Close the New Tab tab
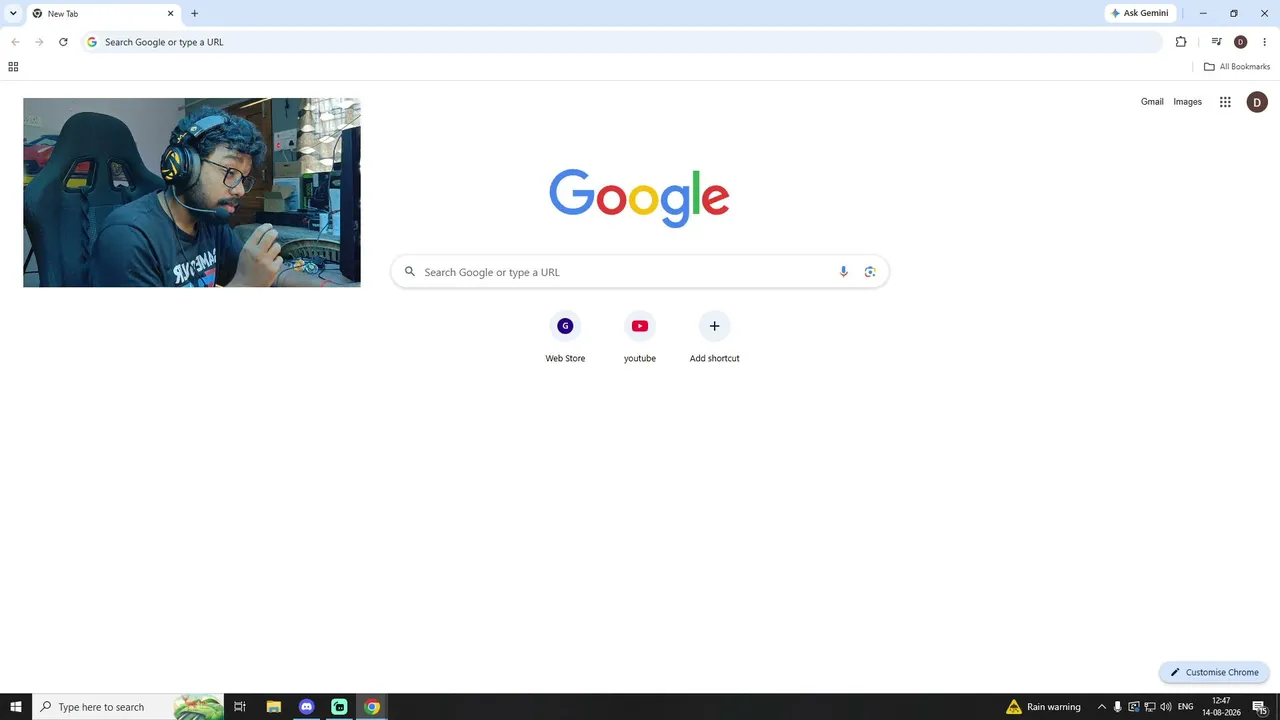This screenshot has width=1280, height=720. click(170, 14)
